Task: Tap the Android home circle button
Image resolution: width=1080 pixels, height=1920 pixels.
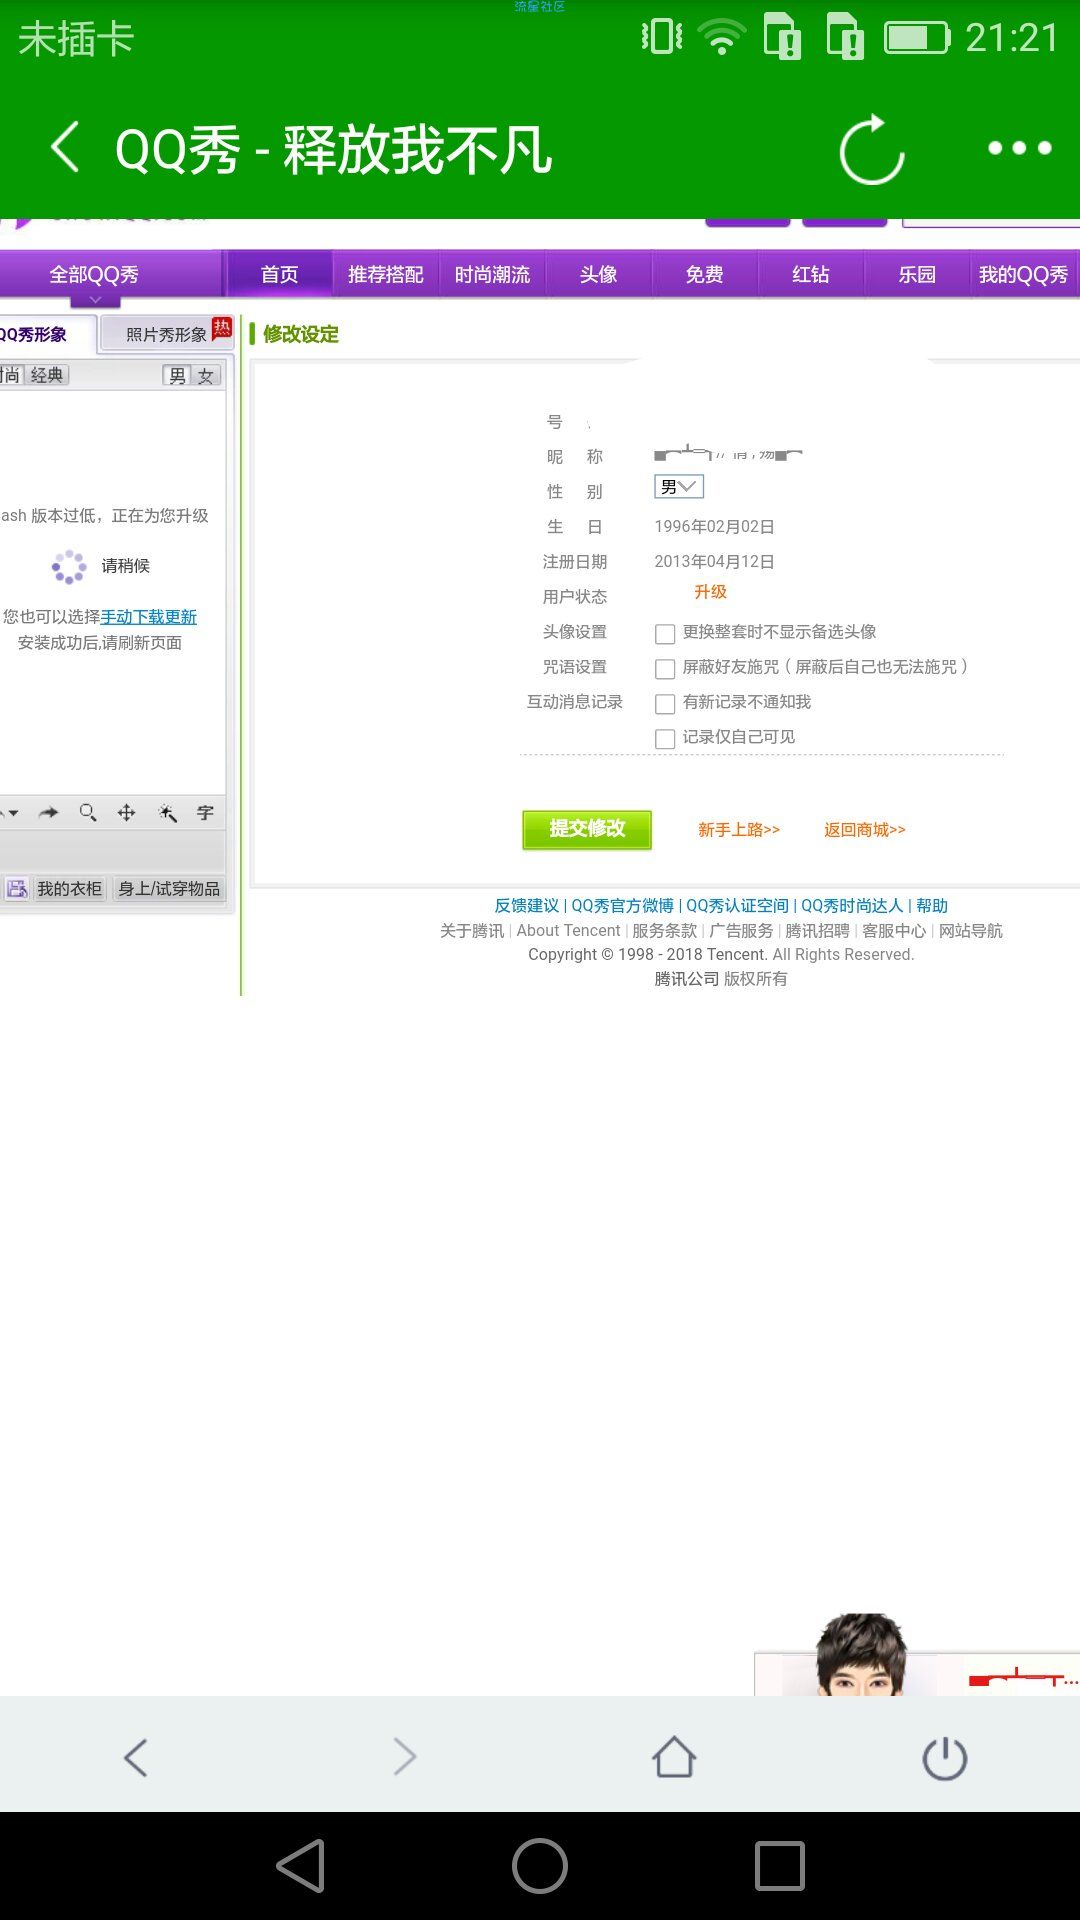Action: click(x=540, y=1866)
